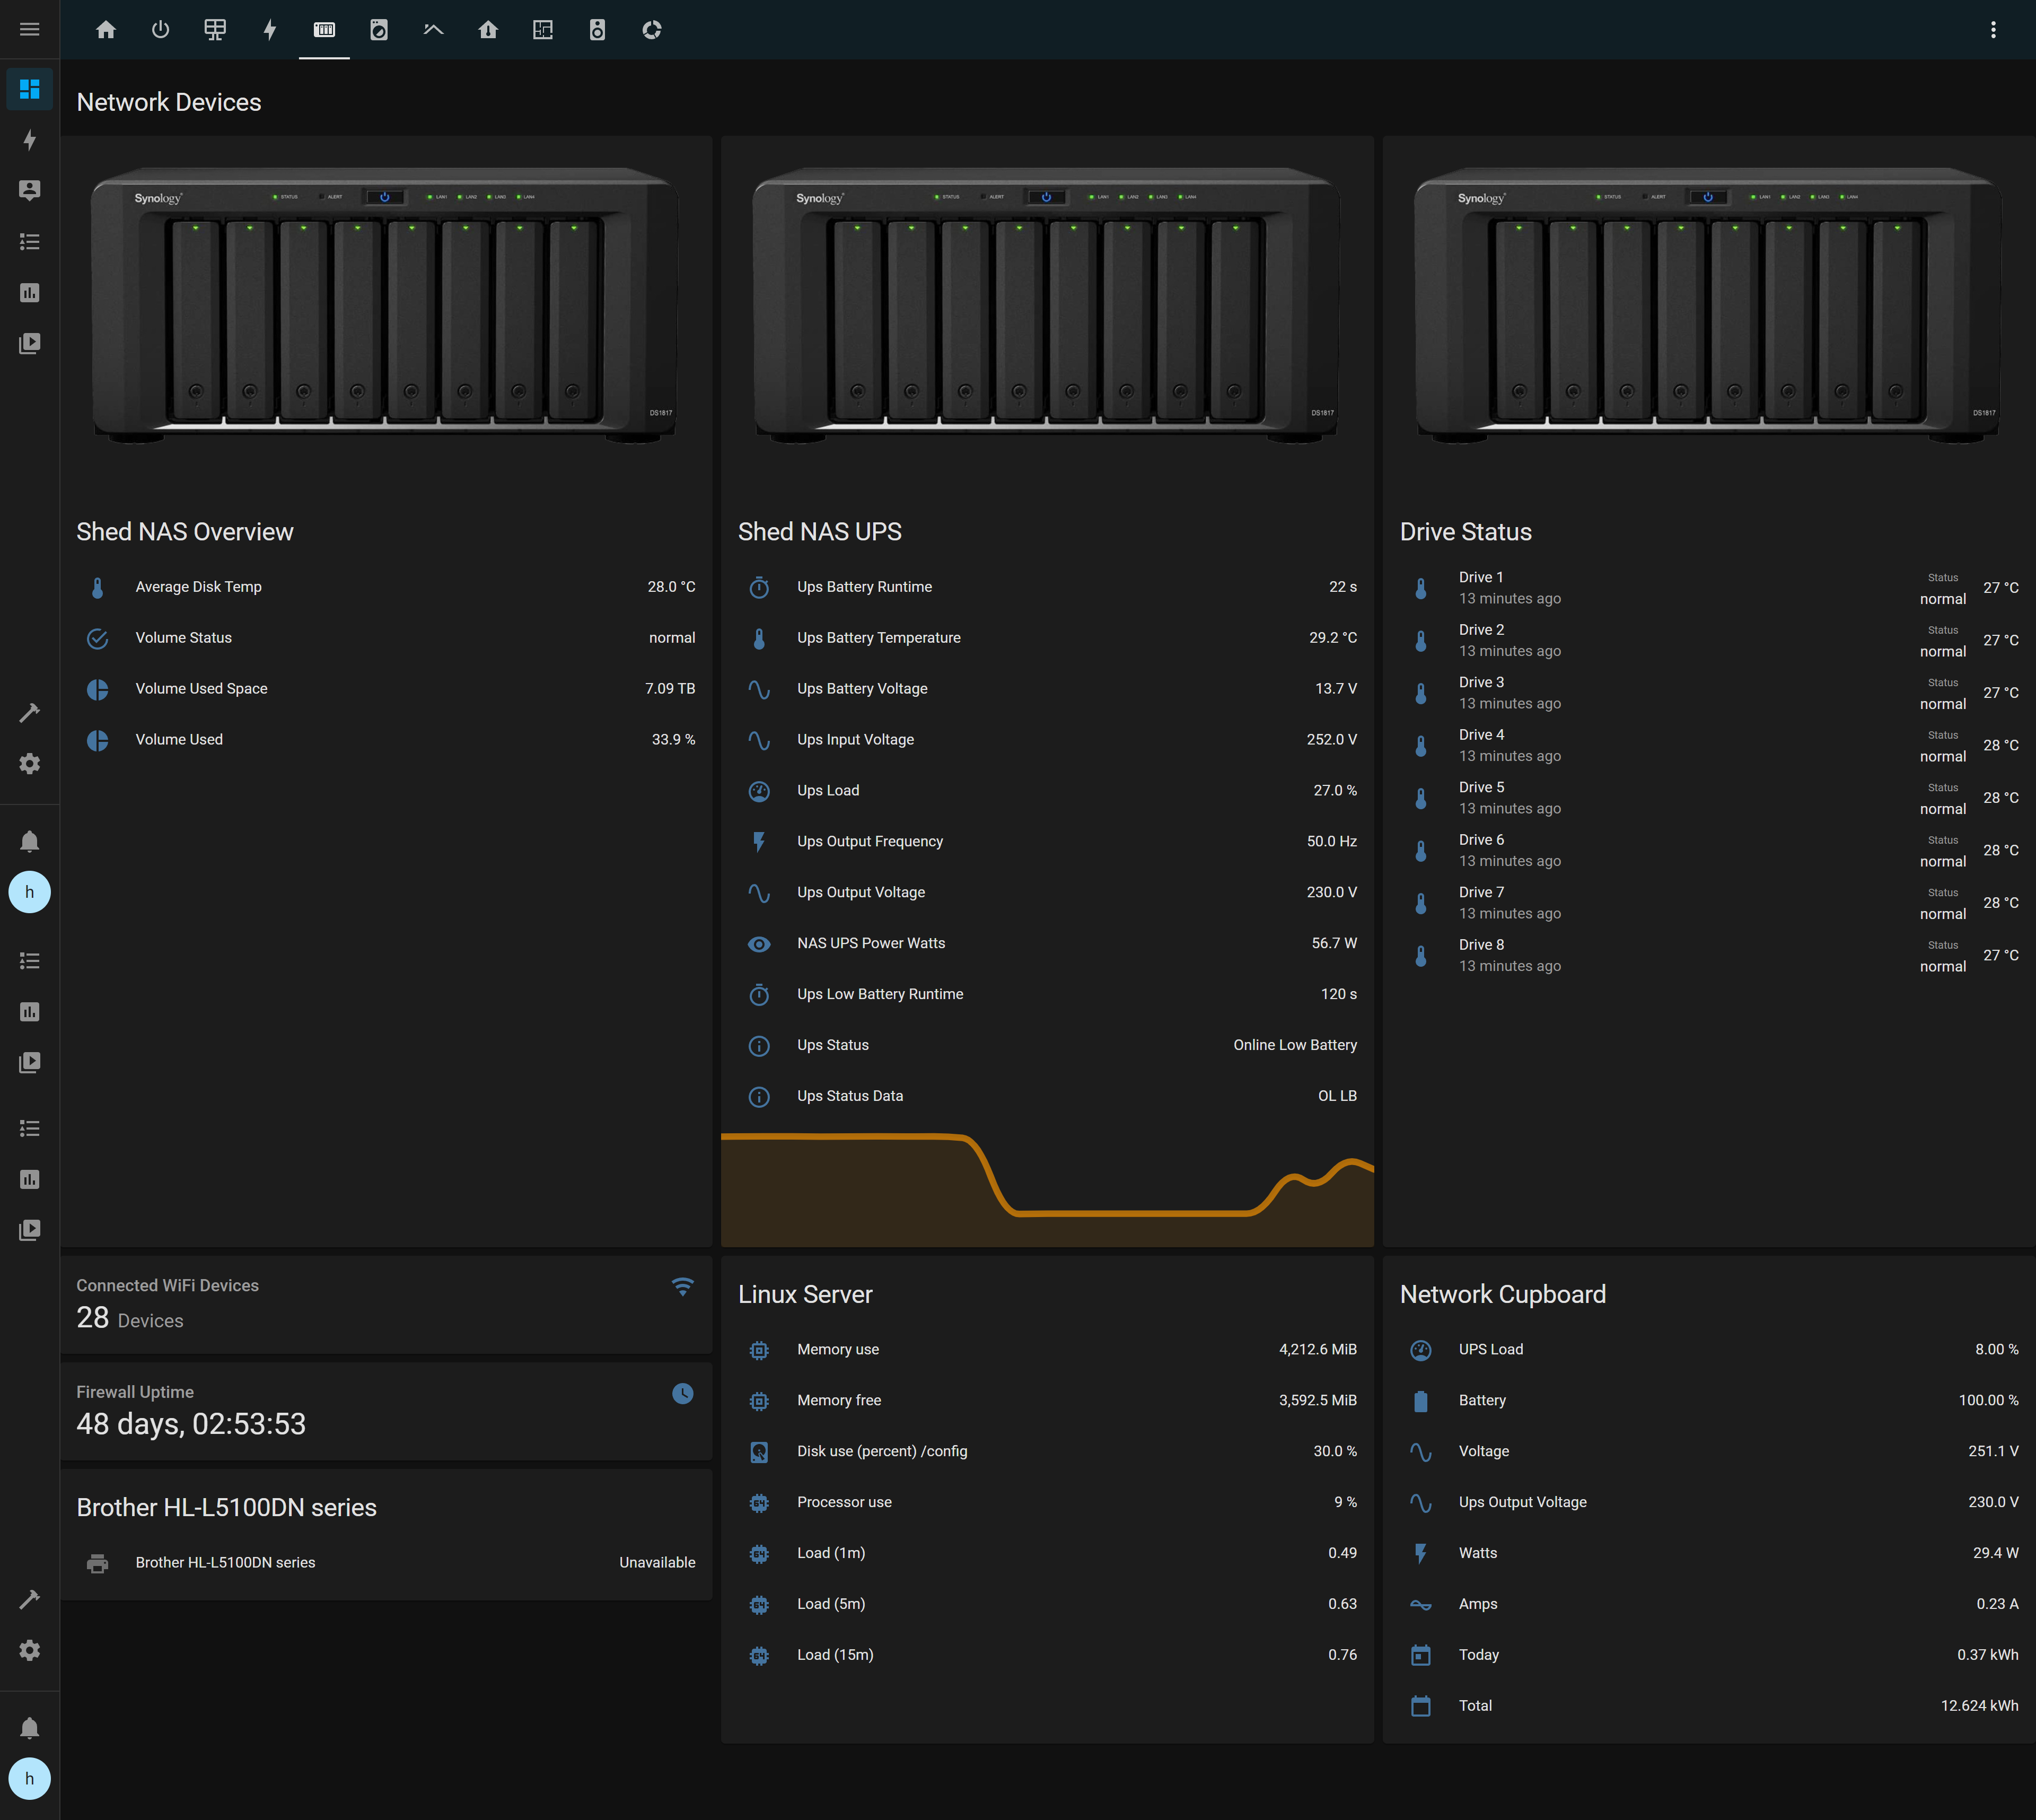The image size is (2036, 1820).
Task: Open the sidebar hamburger menu
Action: [x=29, y=29]
